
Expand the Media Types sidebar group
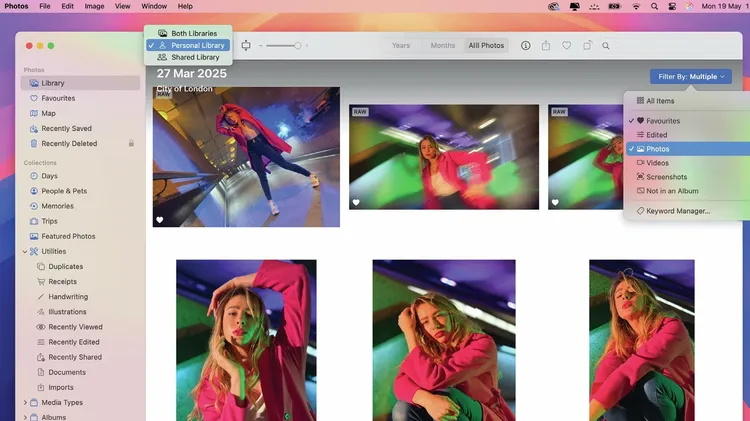click(x=25, y=402)
